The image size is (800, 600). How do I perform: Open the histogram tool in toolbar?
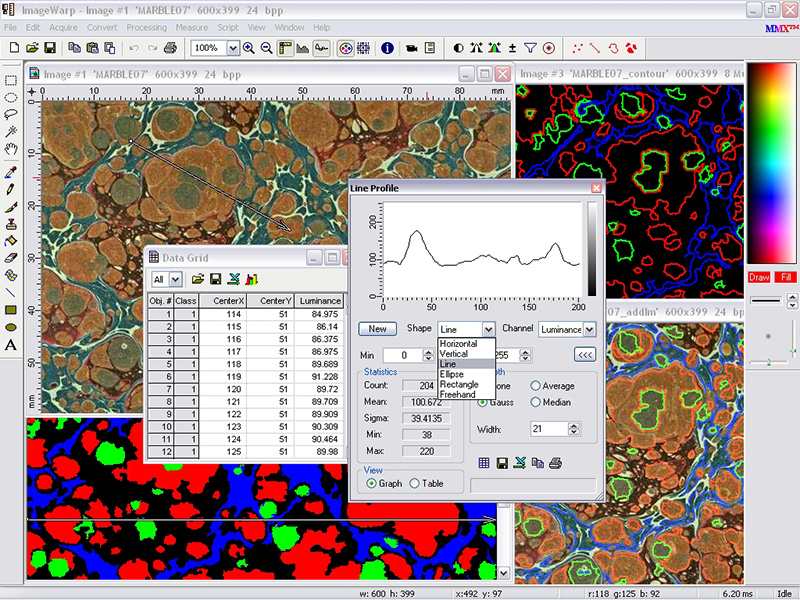303,48
